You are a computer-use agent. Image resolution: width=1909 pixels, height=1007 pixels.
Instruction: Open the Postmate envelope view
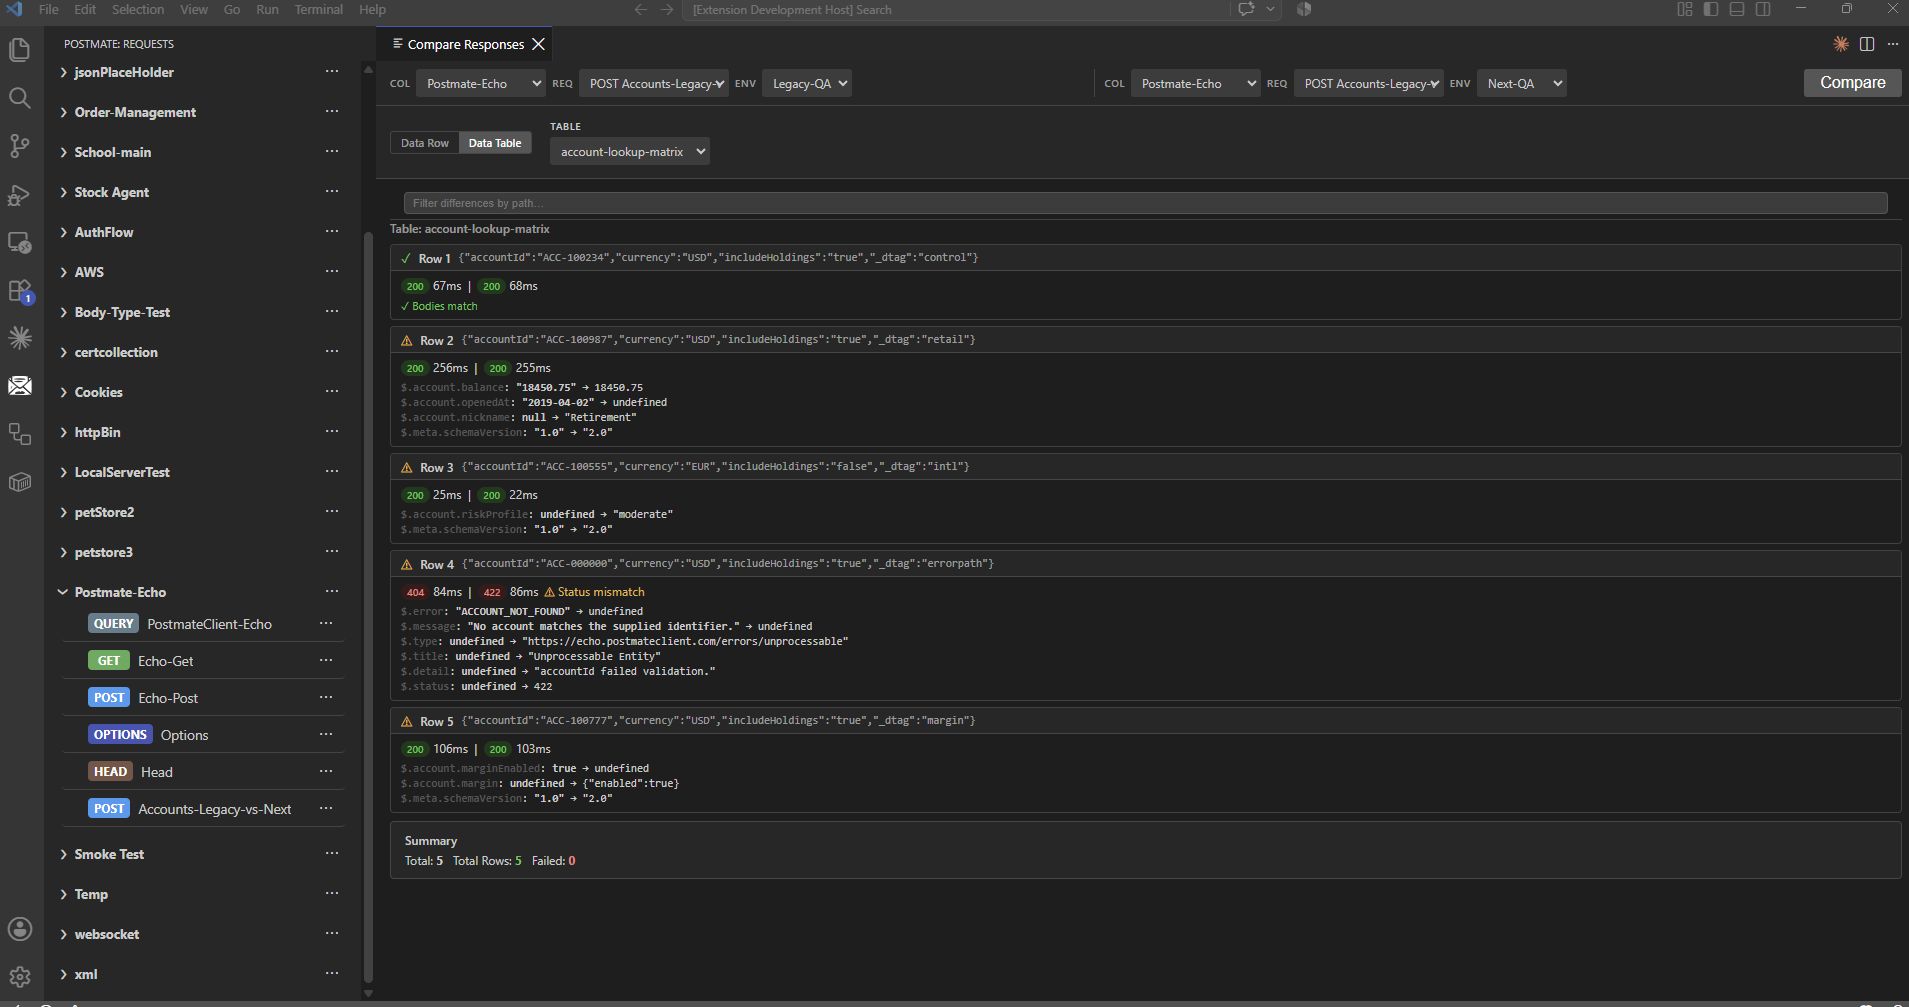pyautogui.click(x=19, y=386)
